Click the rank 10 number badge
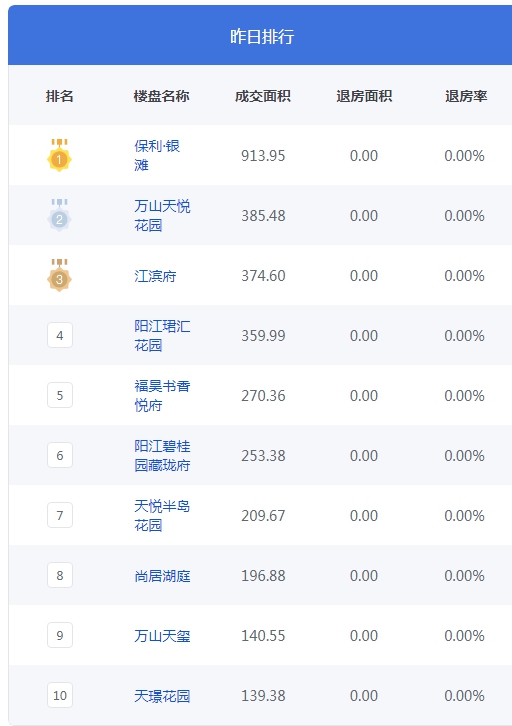The width and height of the screenshot is (512, 726). [x=60, y=695]
